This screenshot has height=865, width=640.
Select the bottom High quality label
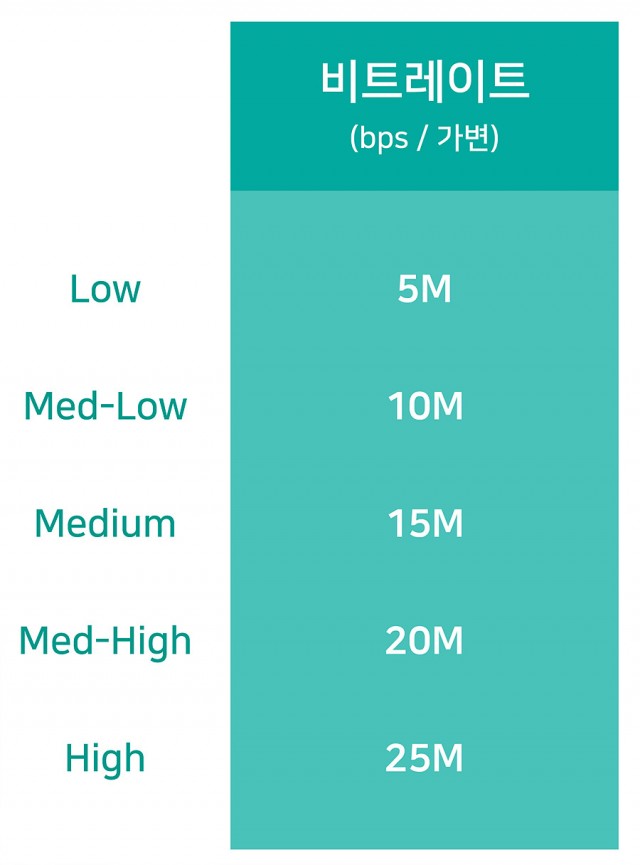(x=105, y=759)
